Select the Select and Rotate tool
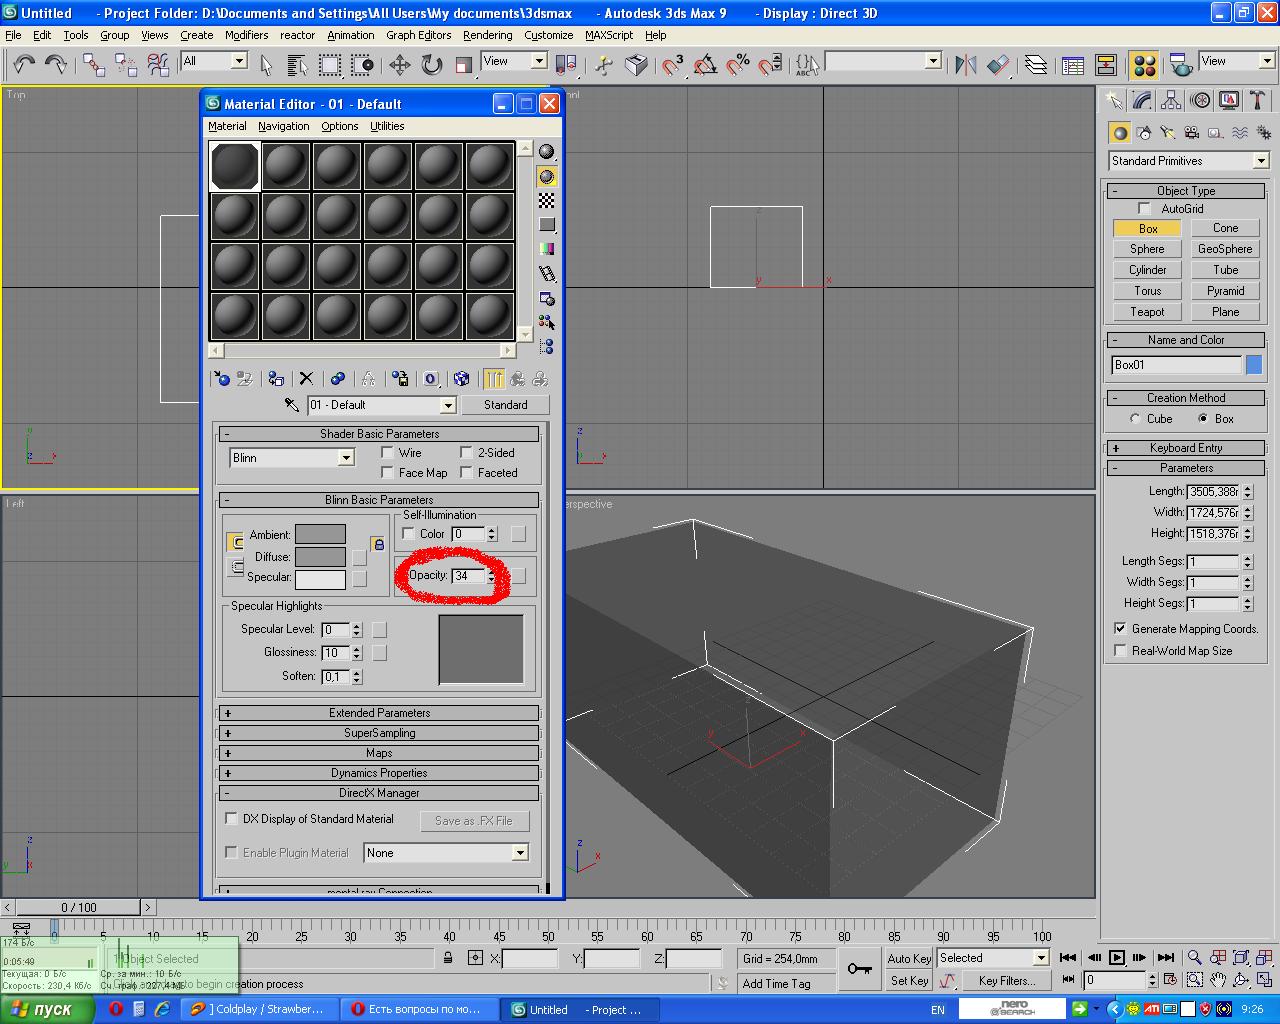 coord(431,65)
